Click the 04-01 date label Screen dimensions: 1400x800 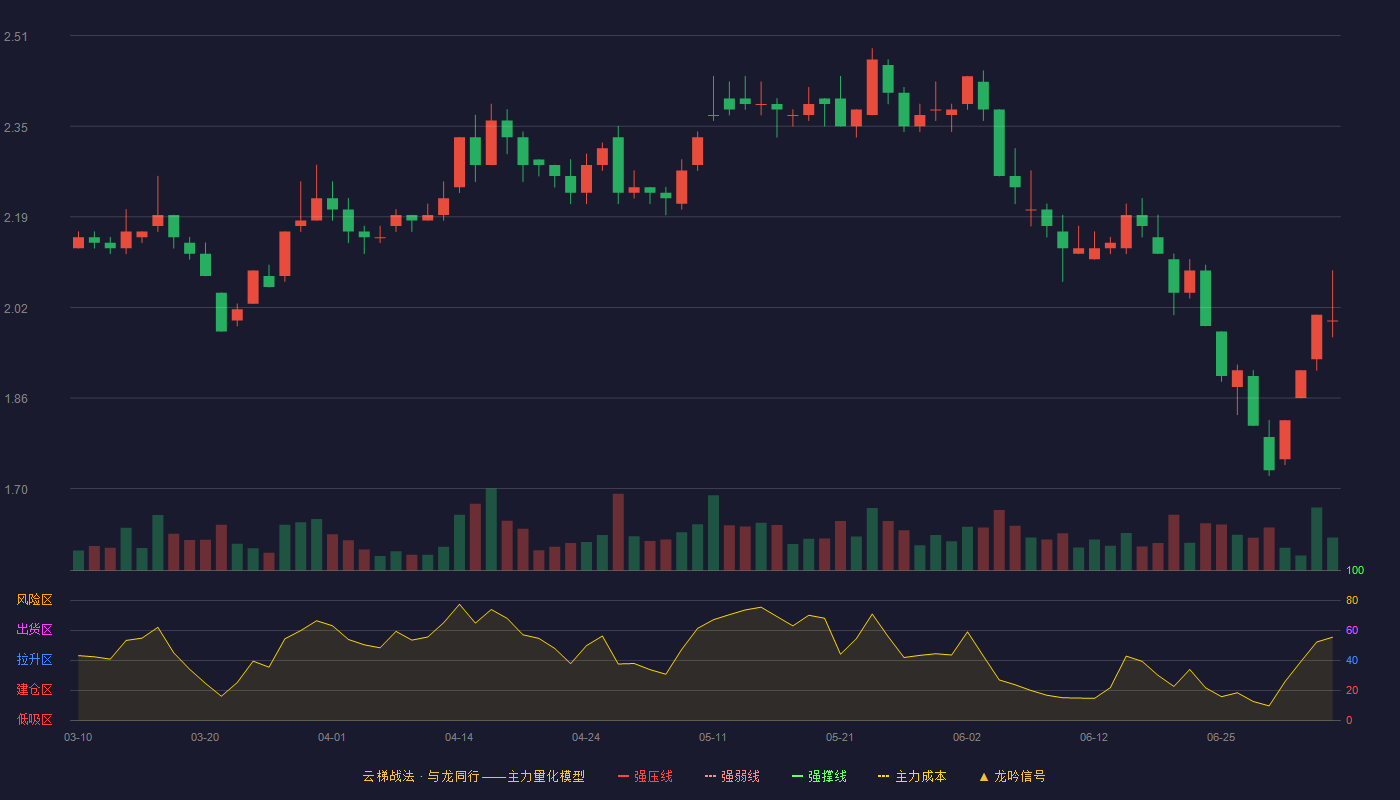coord(332,737)
